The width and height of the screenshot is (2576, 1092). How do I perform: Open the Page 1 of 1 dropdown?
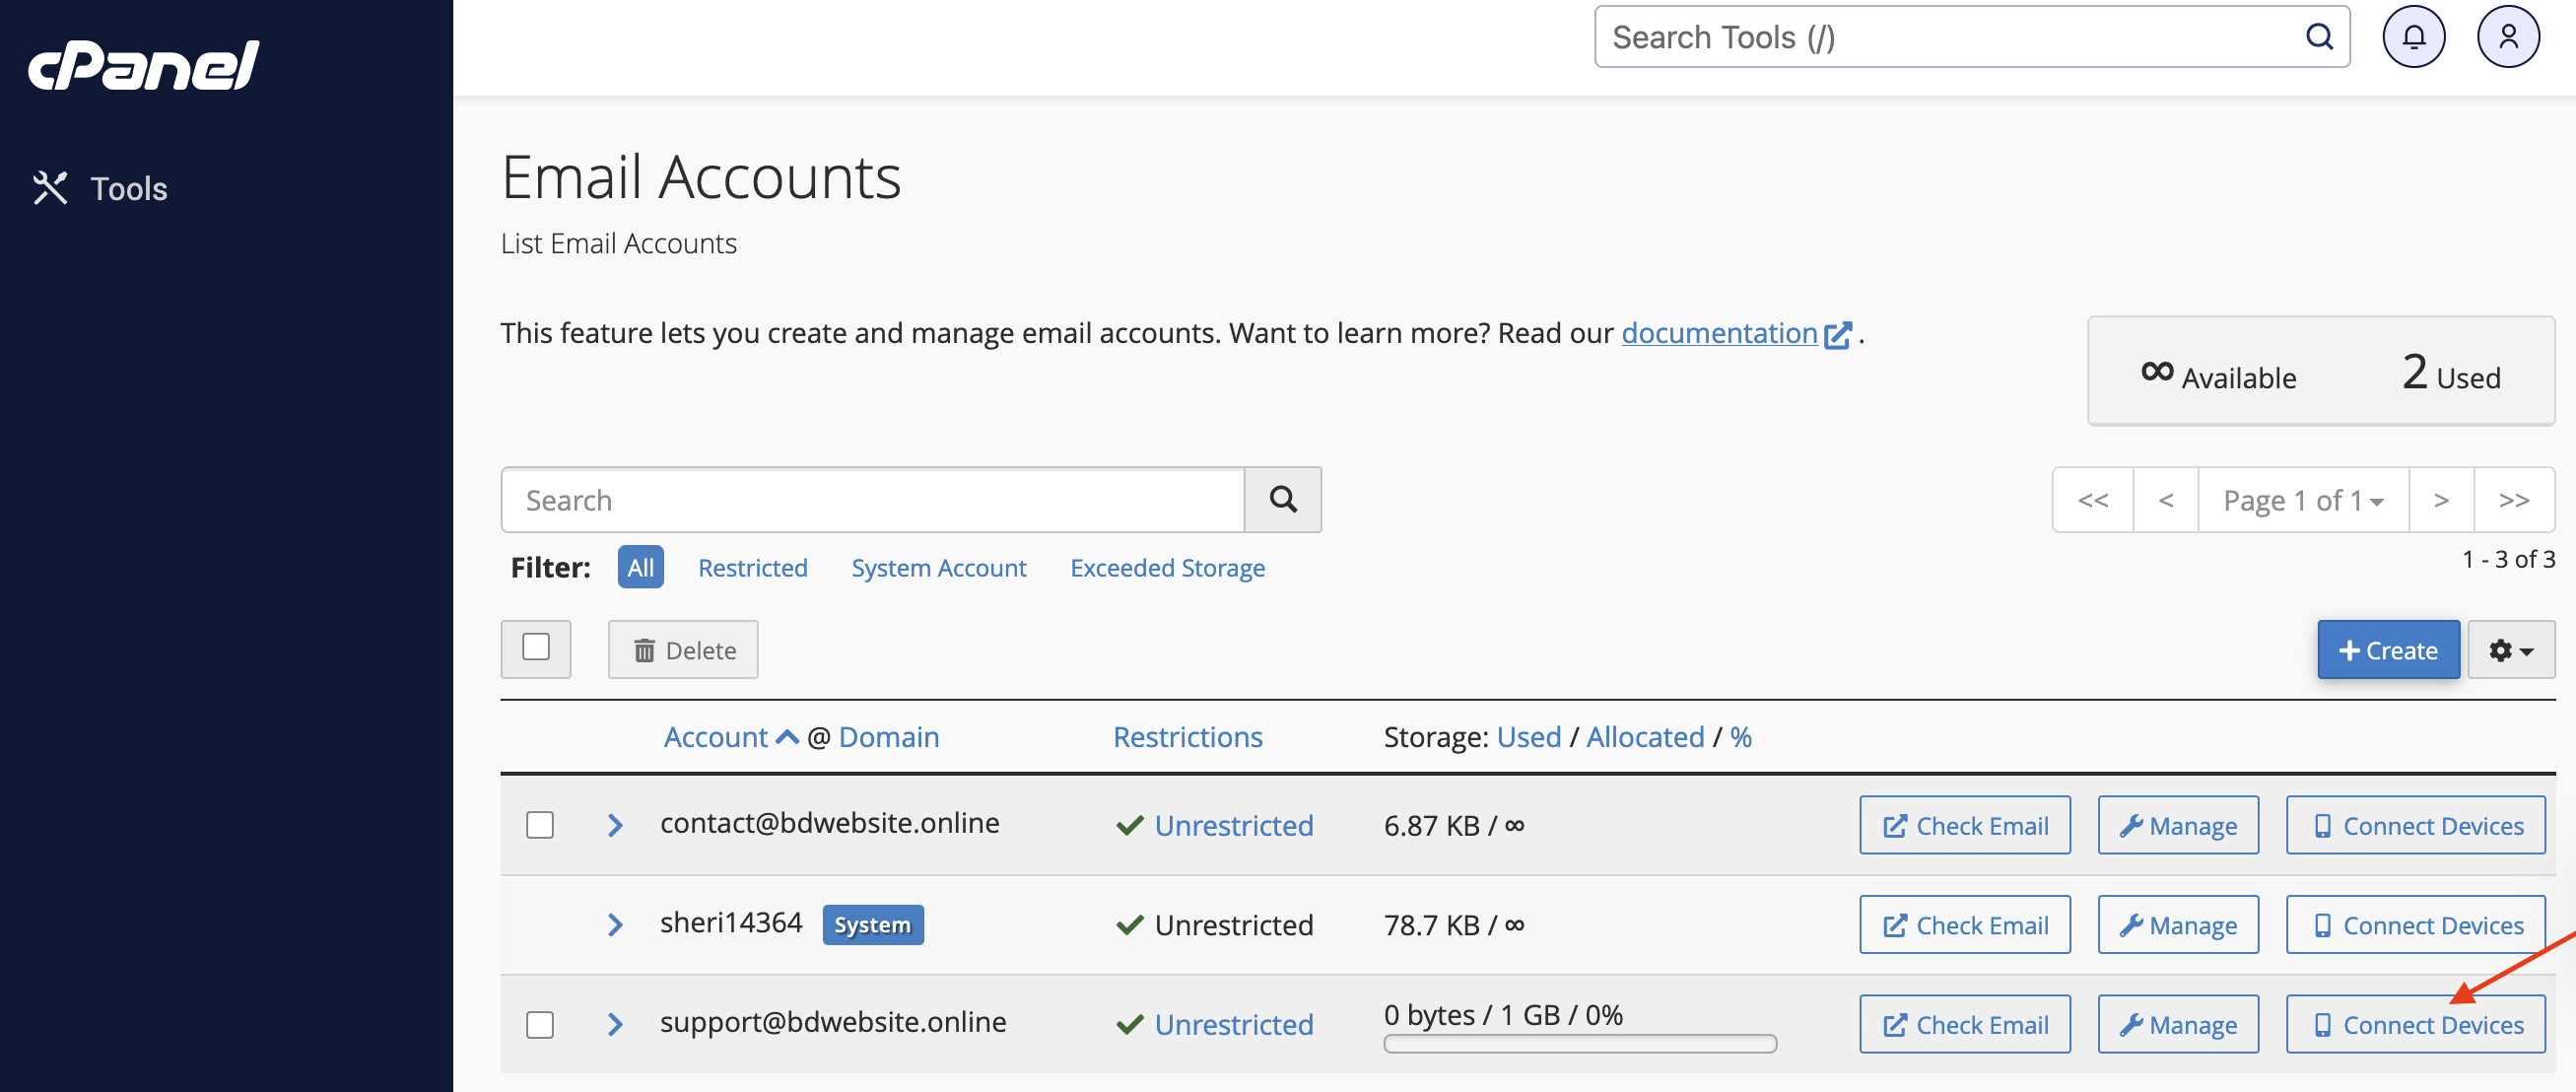pos(2302,499)
